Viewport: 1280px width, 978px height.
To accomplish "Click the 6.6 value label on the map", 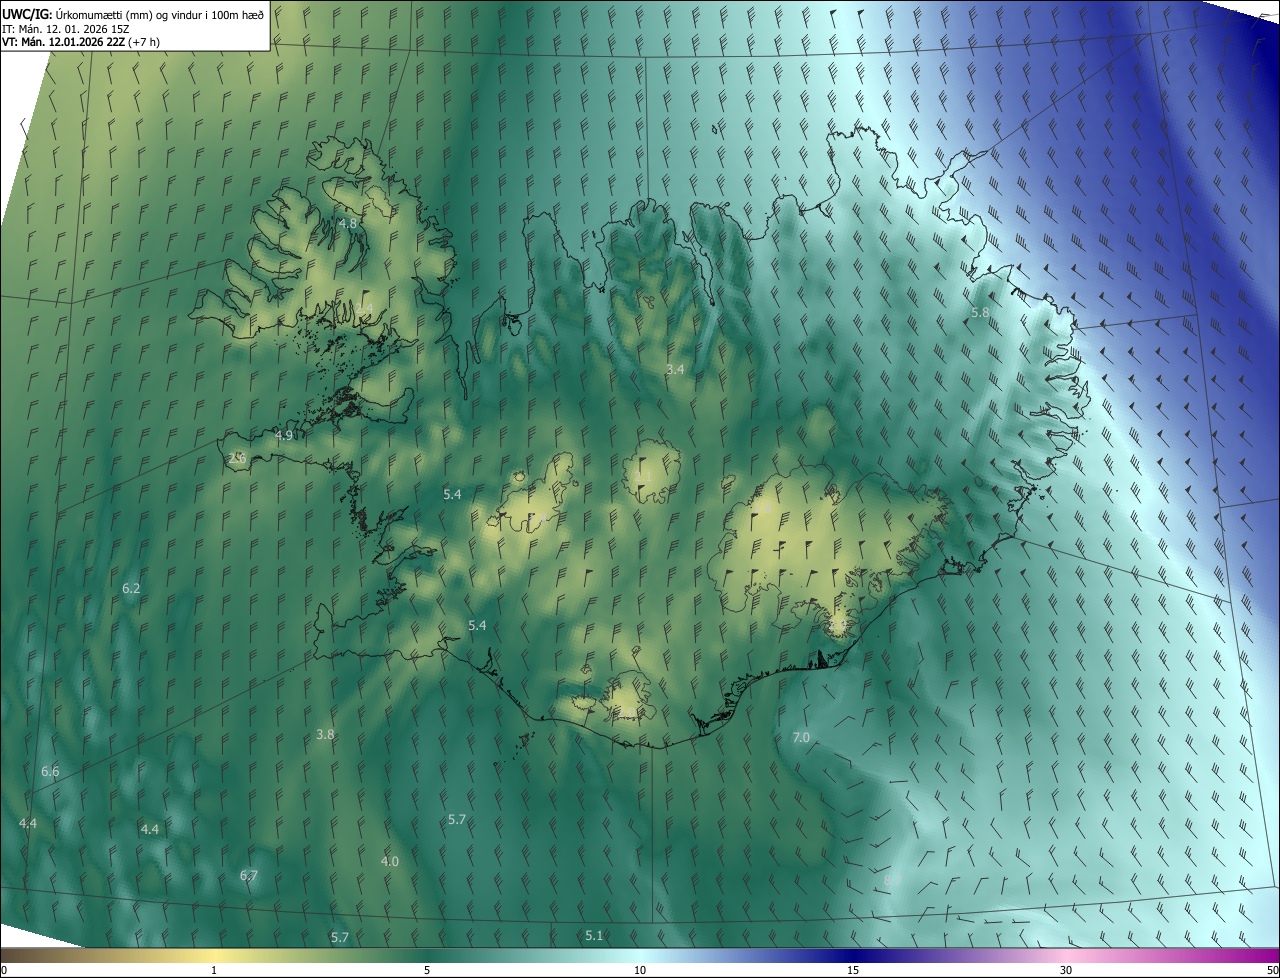I will tap(50, 772).
